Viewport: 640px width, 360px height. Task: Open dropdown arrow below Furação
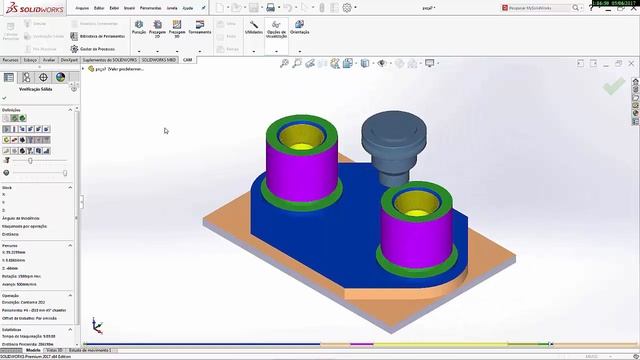pyautogui.click(x=139, y=51)
